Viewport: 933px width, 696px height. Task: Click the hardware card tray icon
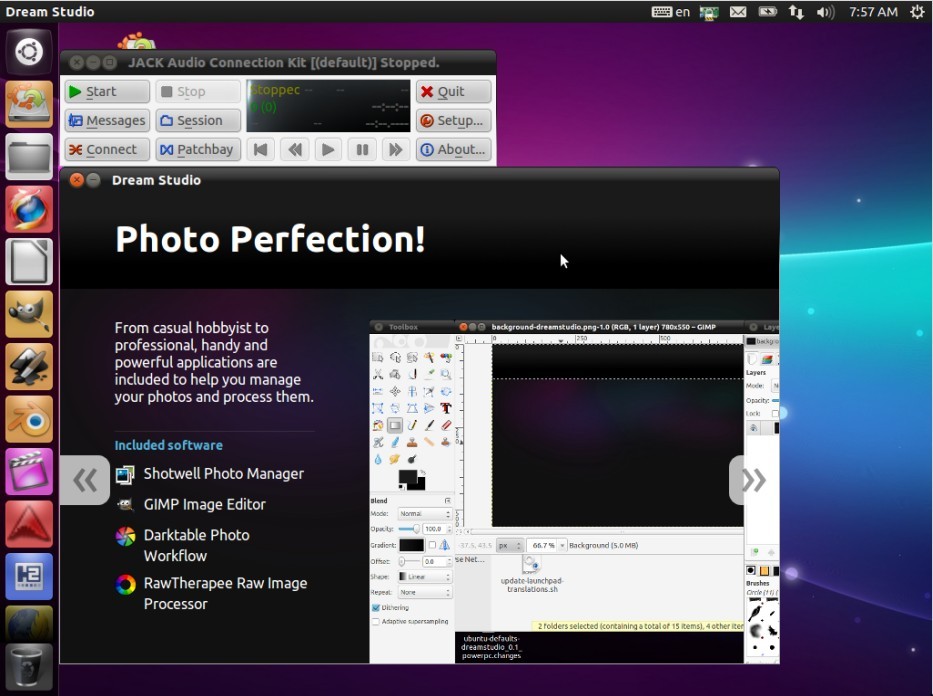[709, 12]
